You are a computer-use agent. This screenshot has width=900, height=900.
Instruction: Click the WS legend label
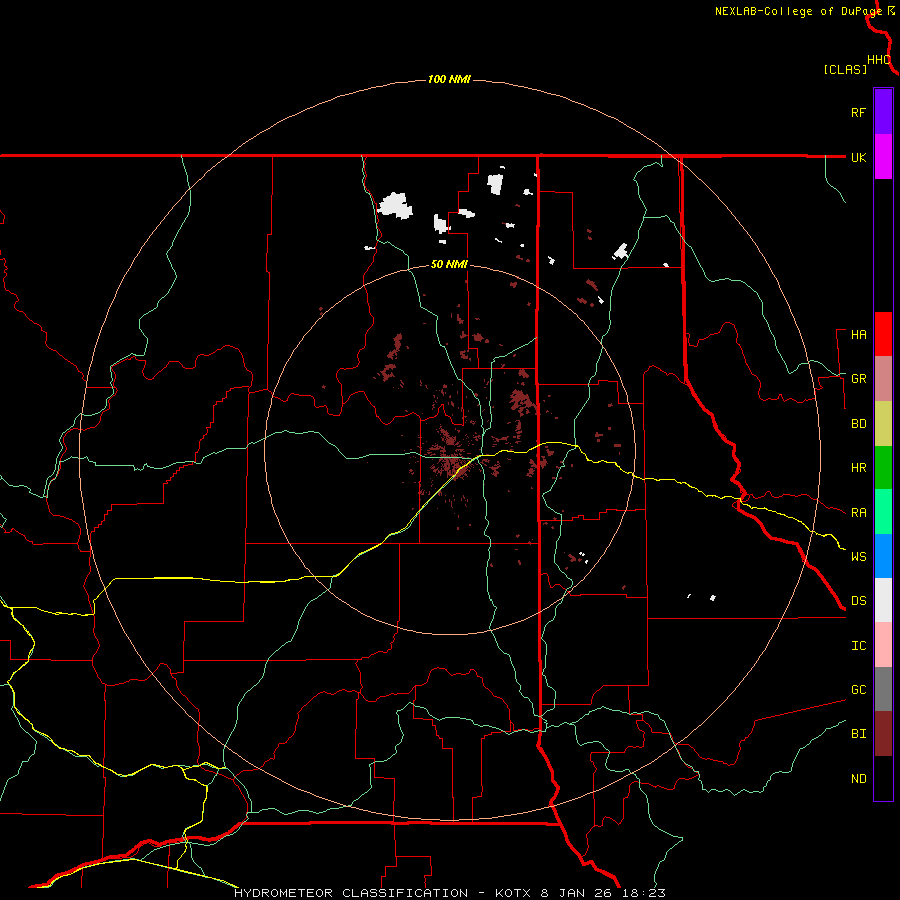pyautogui.click(x=858, y=557)
